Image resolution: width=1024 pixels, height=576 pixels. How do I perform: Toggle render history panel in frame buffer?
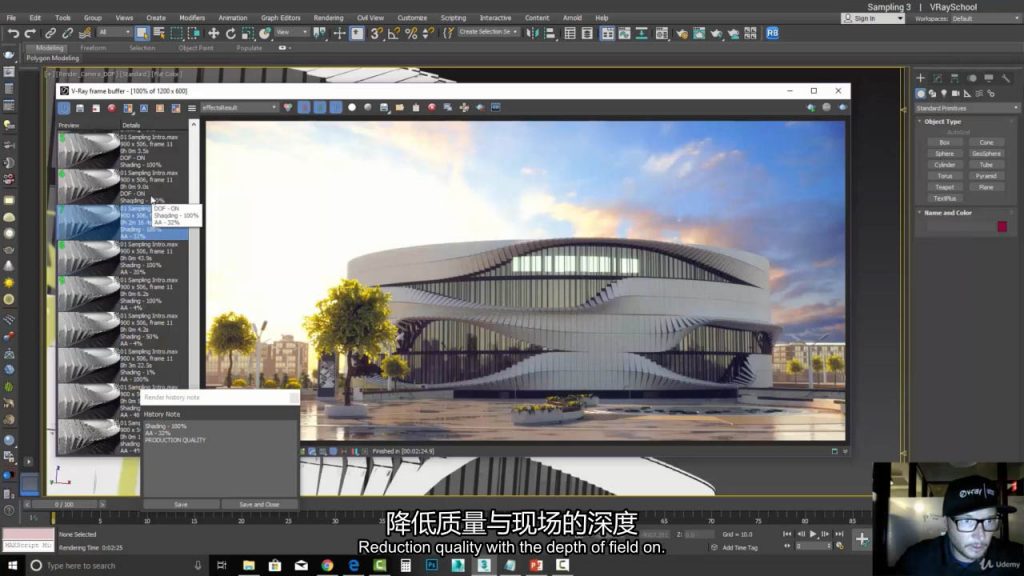click(x=64, y=108)
